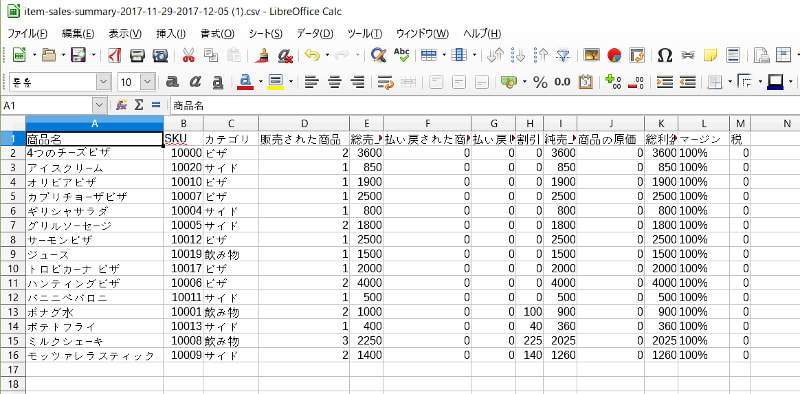Toggle Bold formatting

[x=172, y=82]
